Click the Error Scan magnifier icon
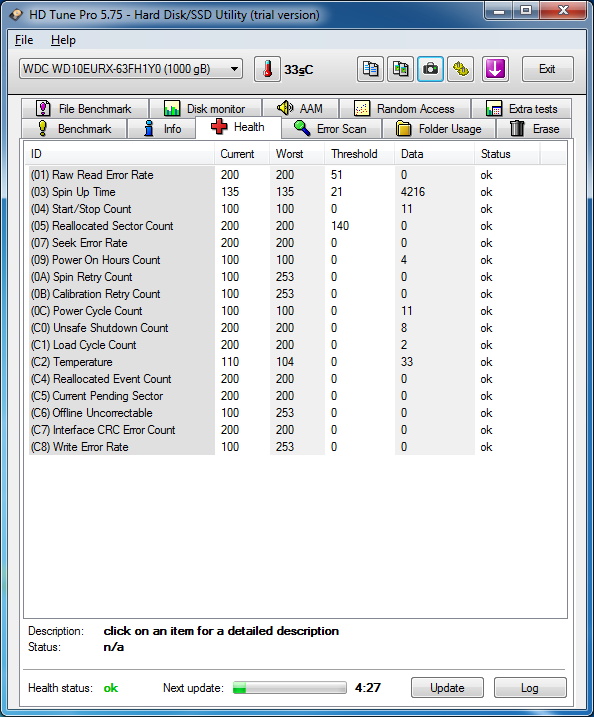 point(302,128)
